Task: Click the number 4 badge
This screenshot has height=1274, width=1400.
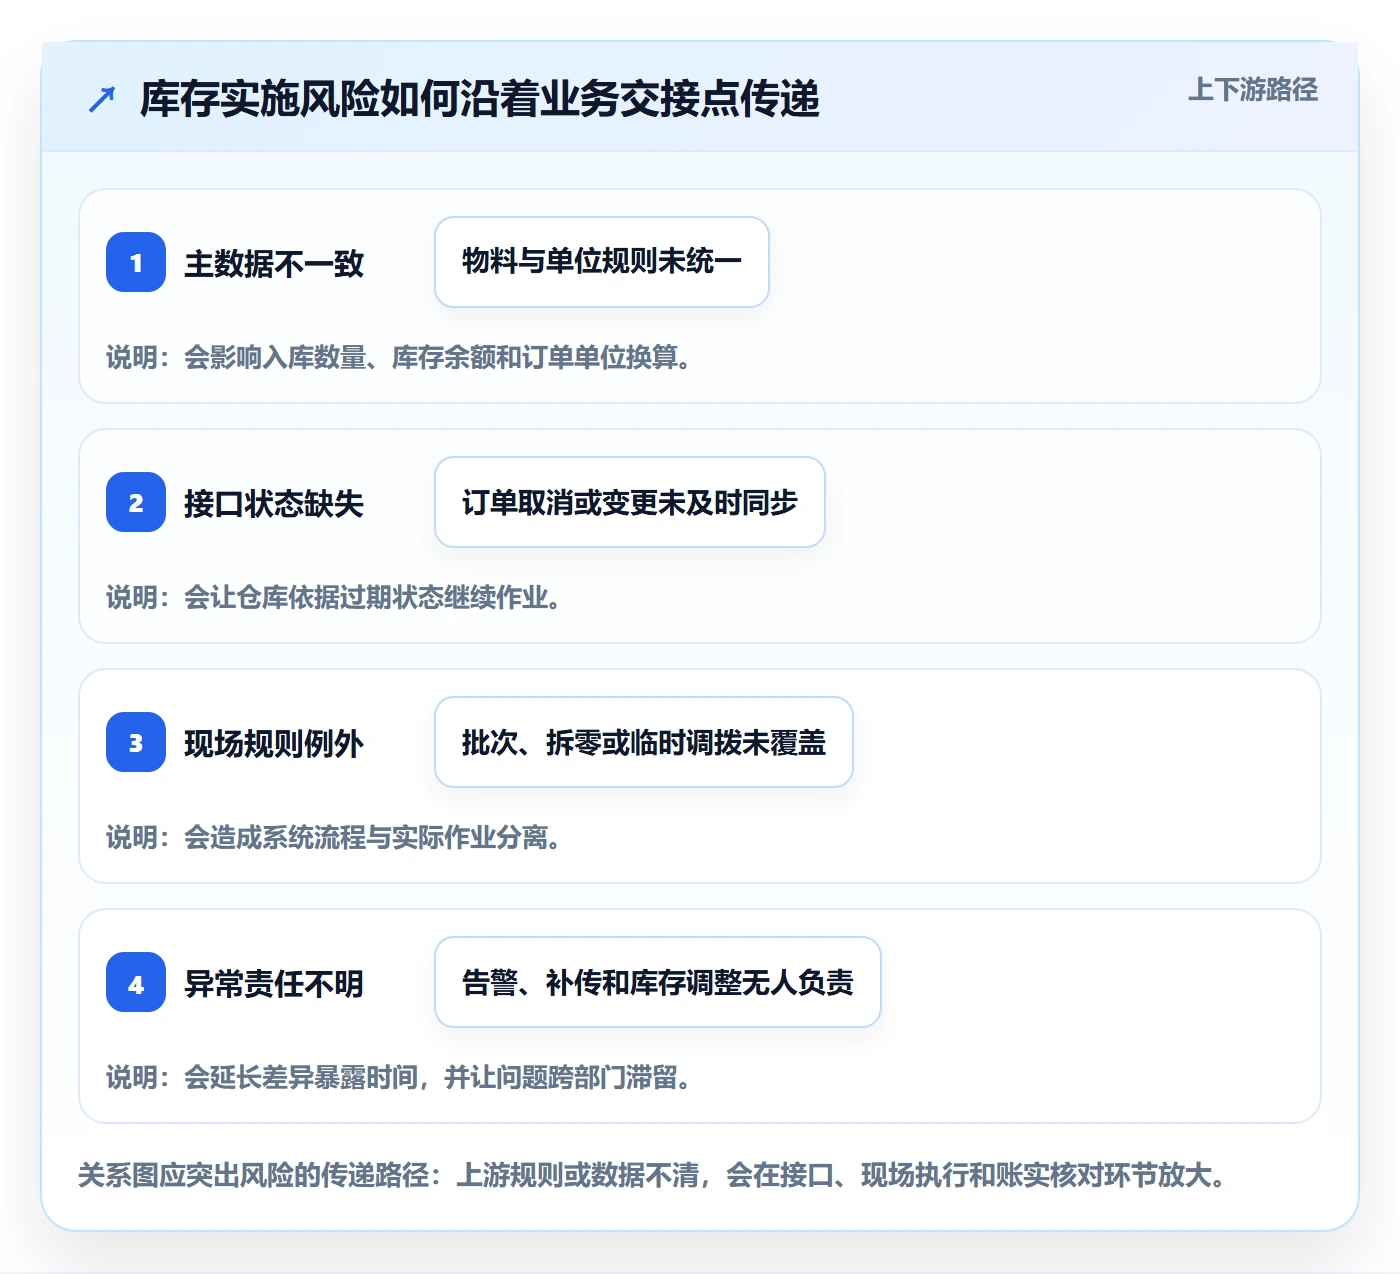Action: (x=136, y=982)
